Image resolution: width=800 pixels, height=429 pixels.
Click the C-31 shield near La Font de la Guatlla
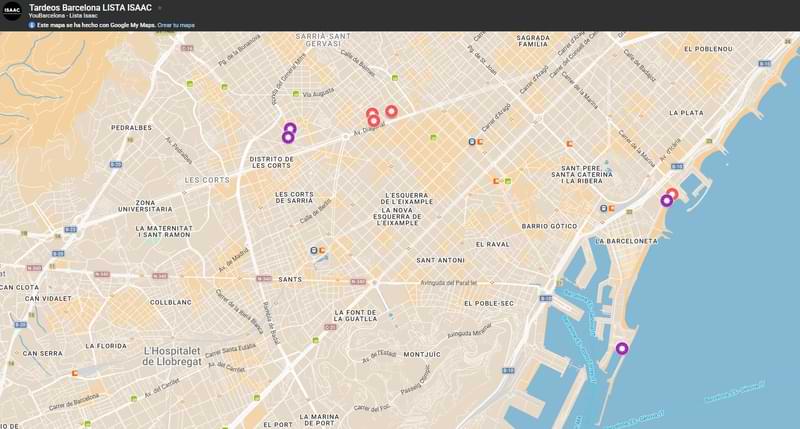331,327
